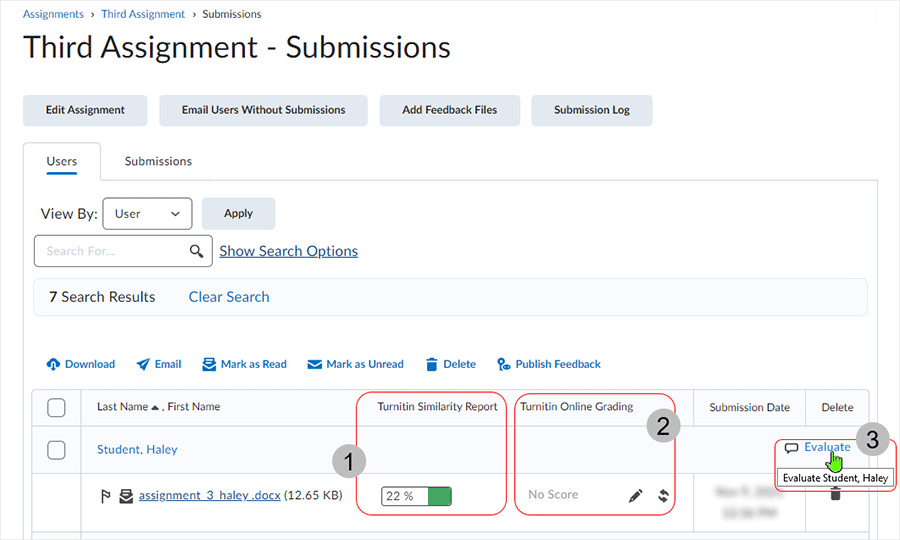Select the Users tab
900x540 pixels.
click(62, 161)
